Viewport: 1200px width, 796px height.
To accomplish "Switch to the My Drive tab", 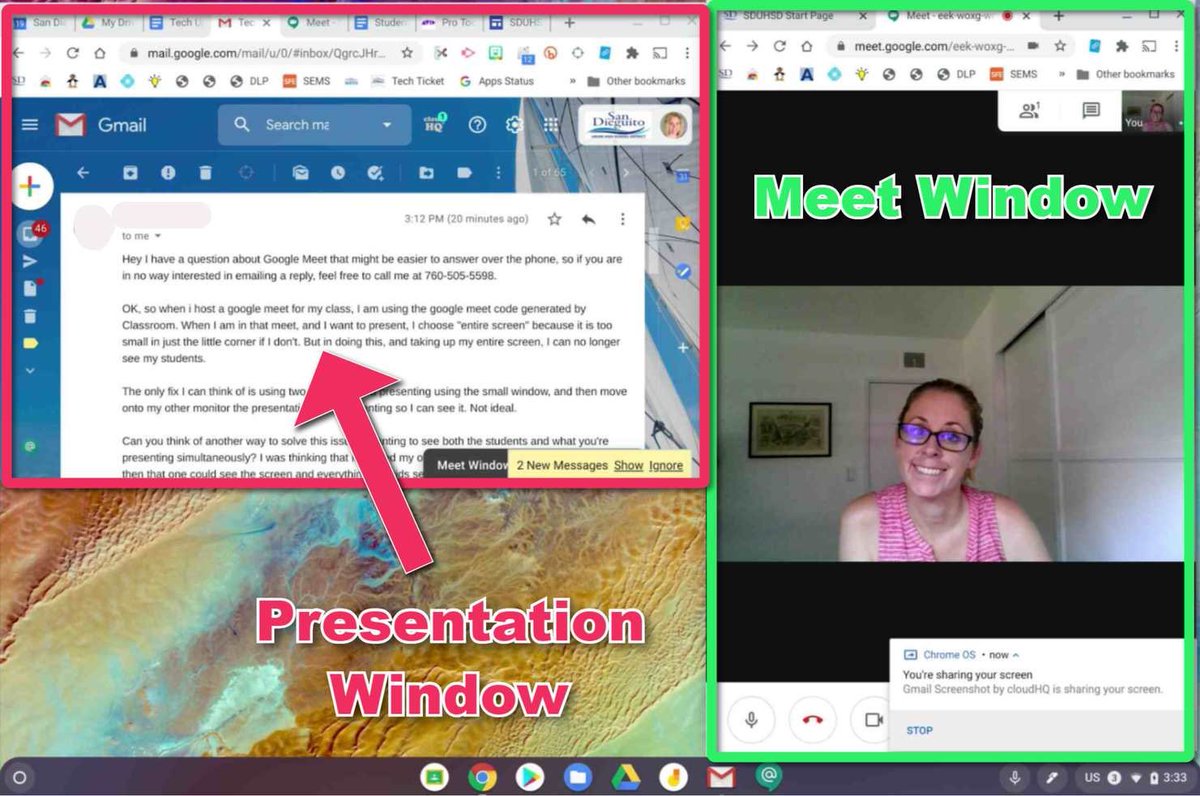I will pos(106,22).
